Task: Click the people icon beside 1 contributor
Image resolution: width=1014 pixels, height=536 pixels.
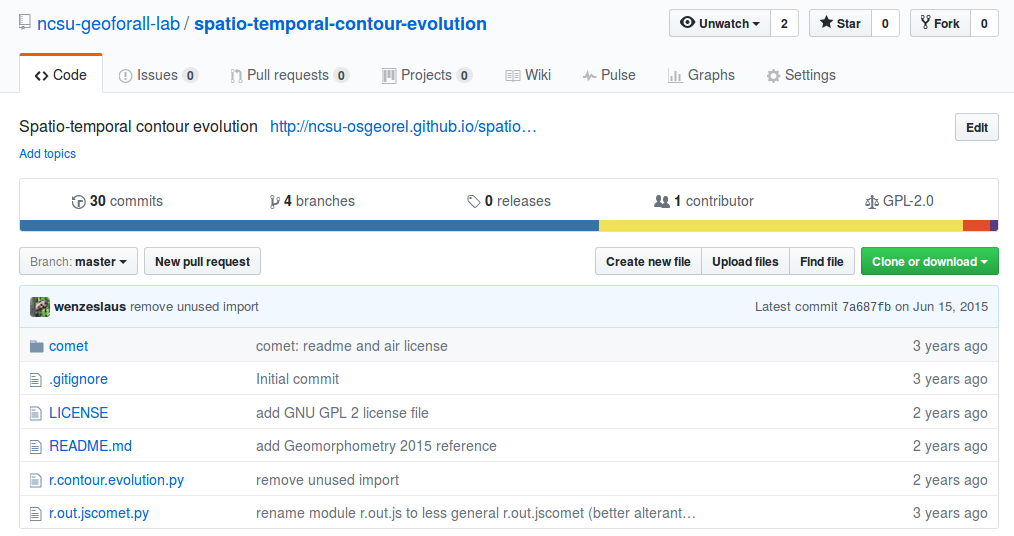Action: click(x=662, y=202)
